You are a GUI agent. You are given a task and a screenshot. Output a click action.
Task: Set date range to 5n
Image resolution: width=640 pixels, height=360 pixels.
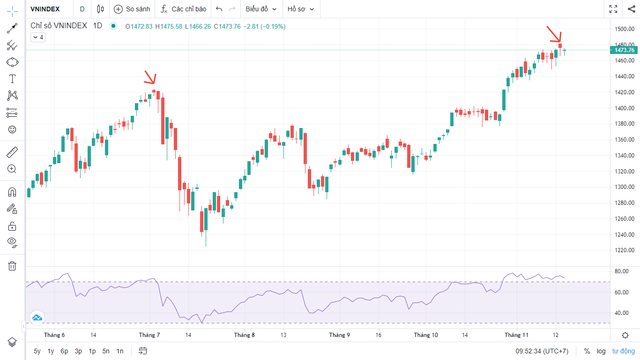106,351
